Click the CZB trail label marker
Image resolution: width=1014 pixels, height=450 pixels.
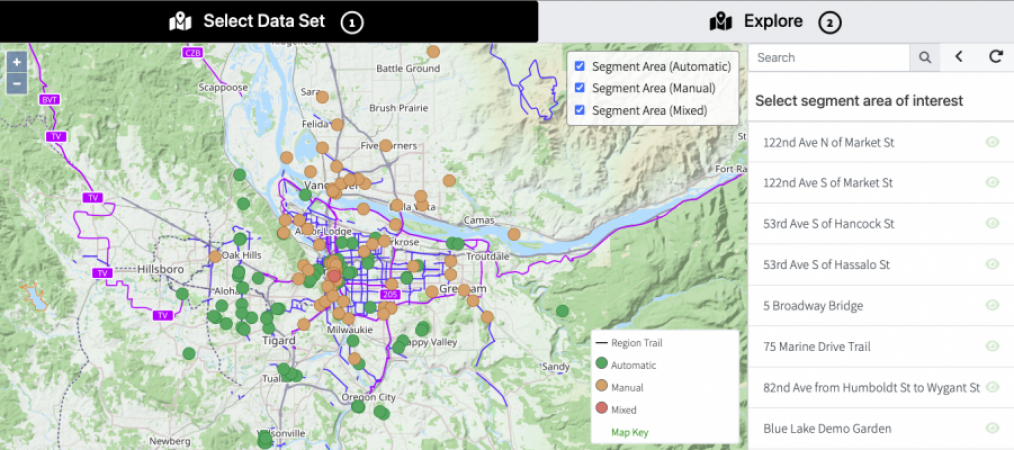pos(190,52)
